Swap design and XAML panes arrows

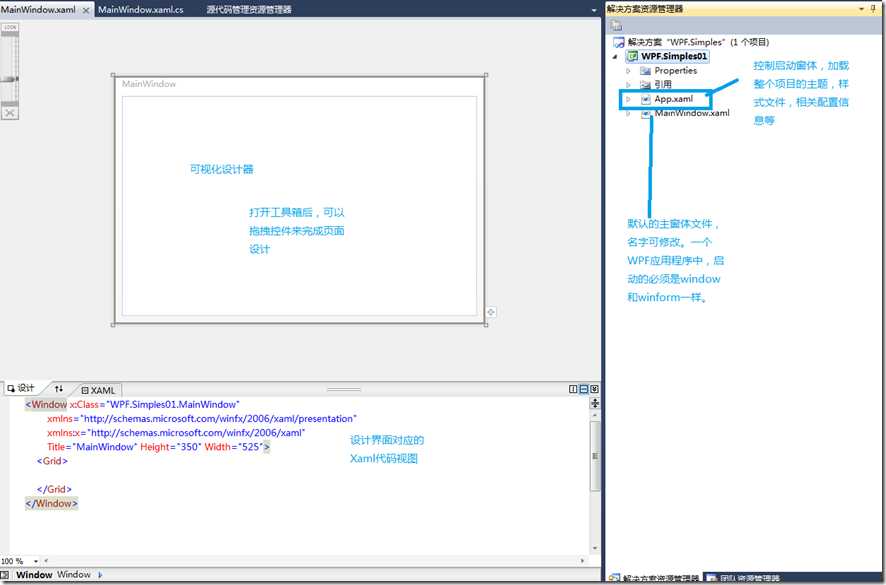coord(59,389)
